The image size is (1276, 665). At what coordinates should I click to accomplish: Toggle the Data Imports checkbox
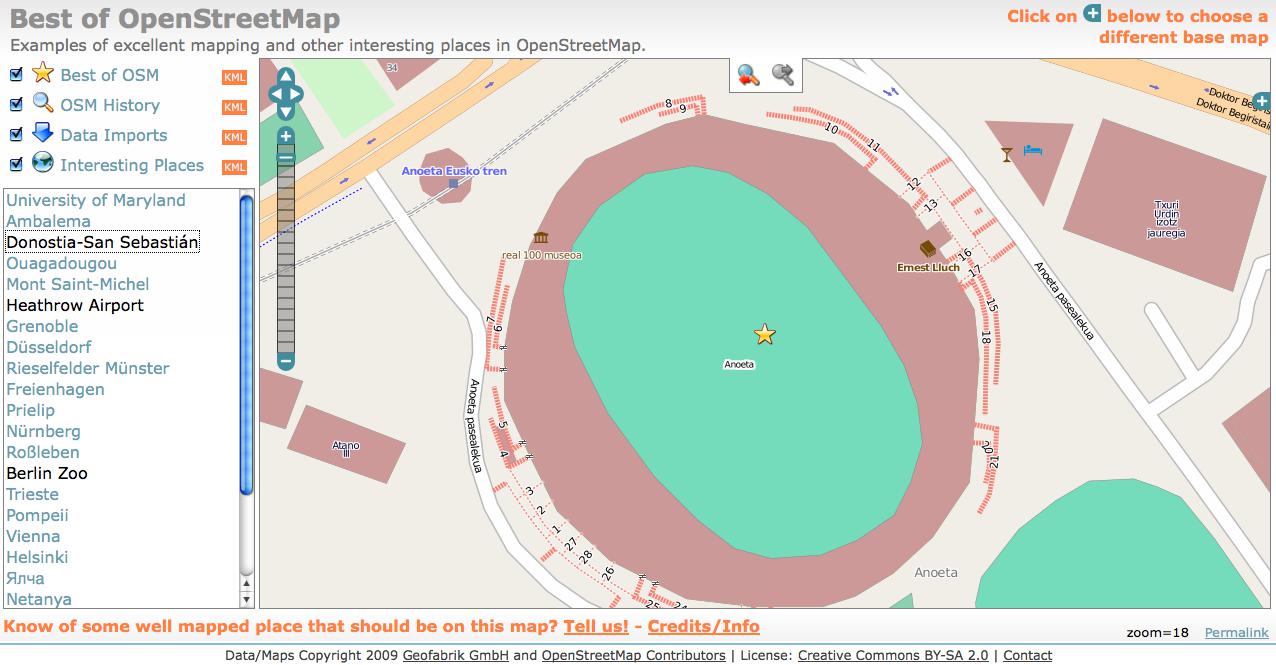(15, 135)
